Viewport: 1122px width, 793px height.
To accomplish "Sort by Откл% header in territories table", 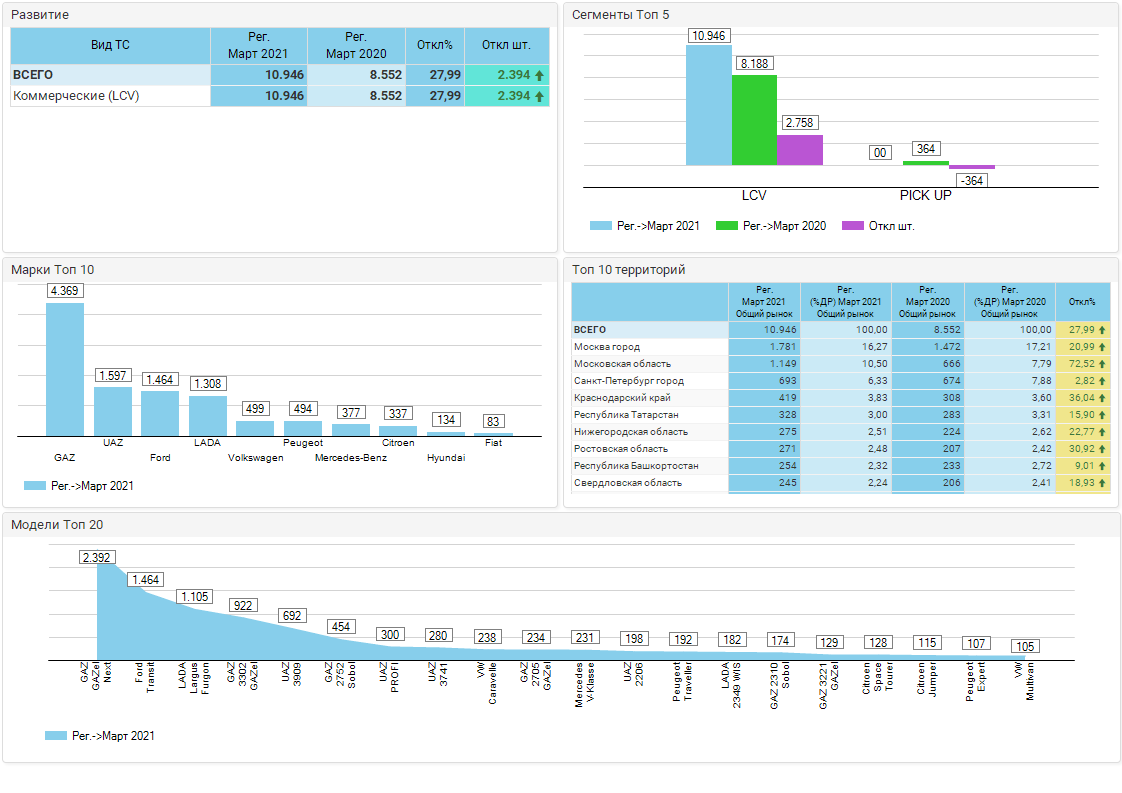I will tap(1082, 302).
